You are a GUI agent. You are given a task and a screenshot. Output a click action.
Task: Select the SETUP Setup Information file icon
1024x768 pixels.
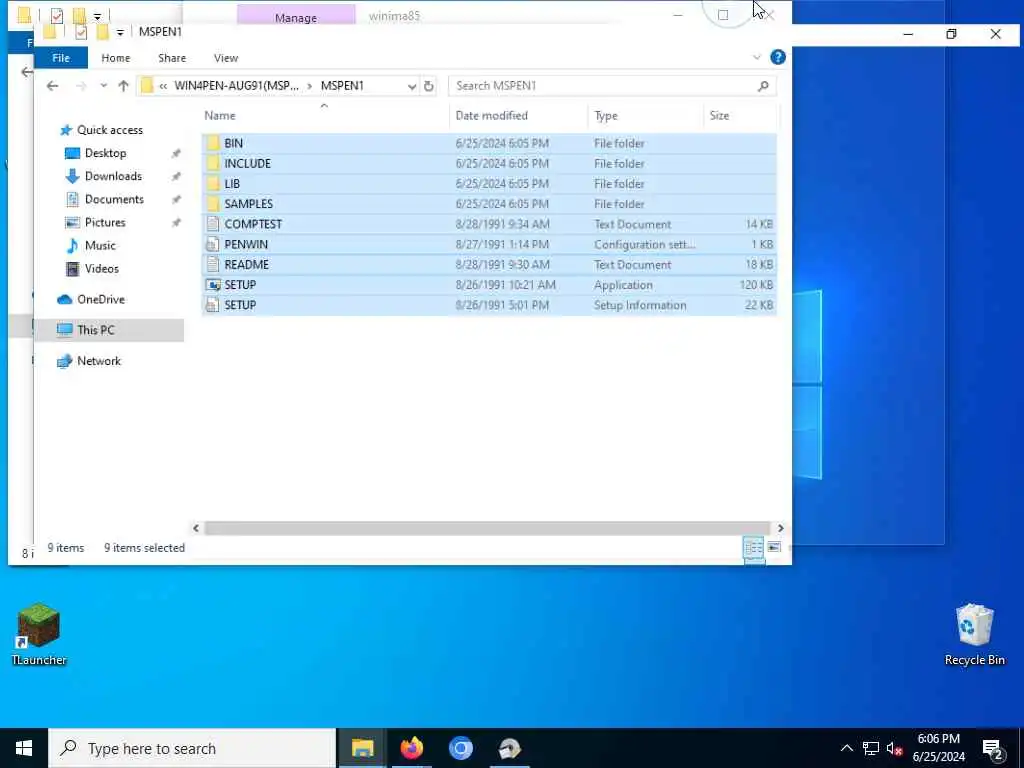coord(213,305)
